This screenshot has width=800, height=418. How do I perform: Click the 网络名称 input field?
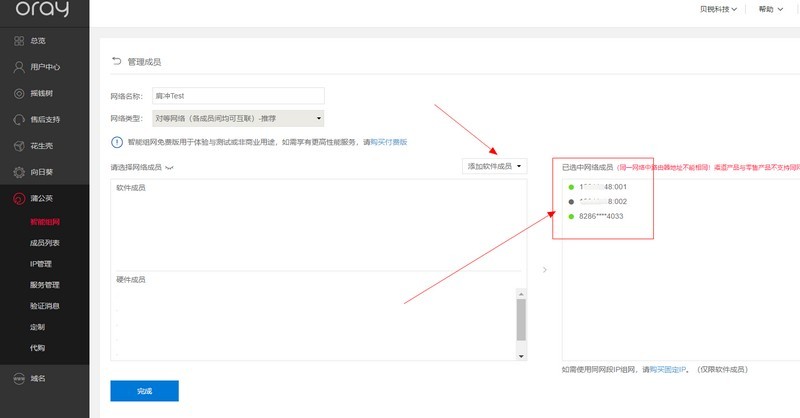click(x=238, y=96)
